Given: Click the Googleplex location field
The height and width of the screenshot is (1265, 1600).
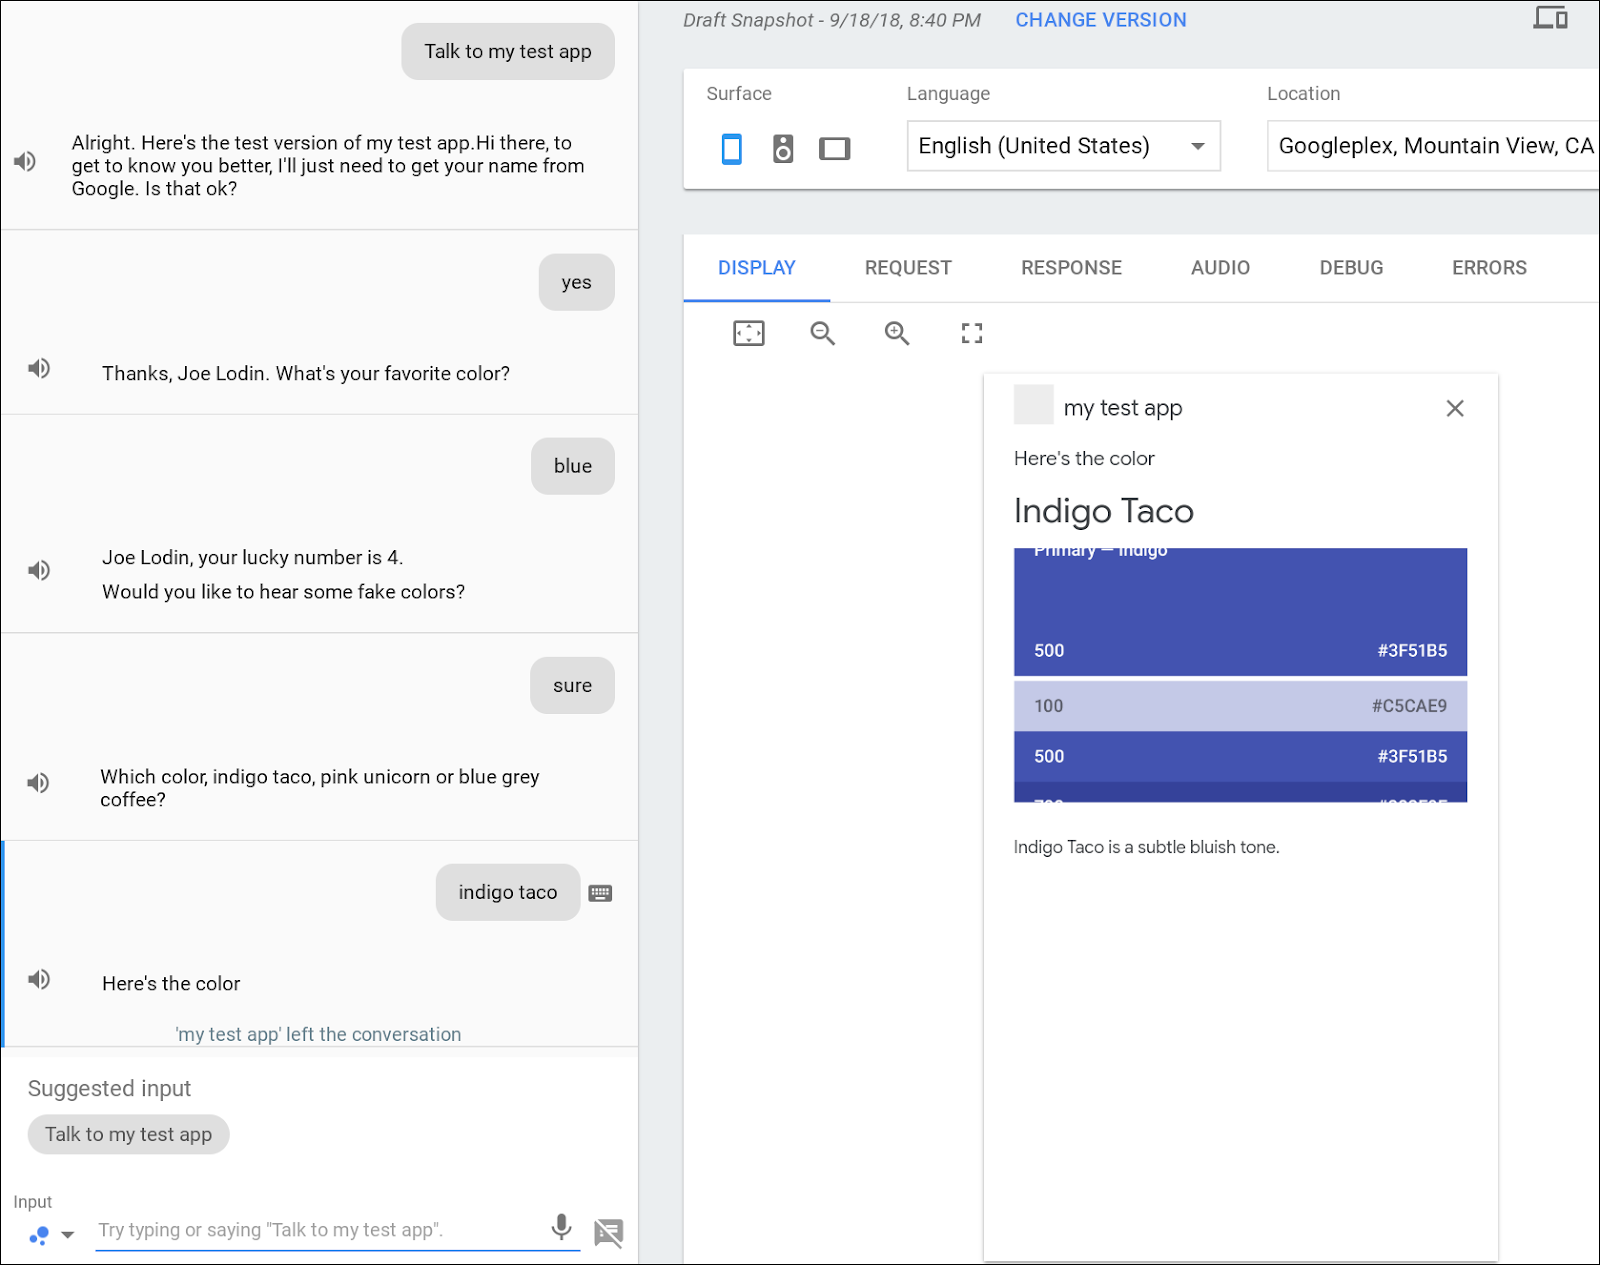Looking at the screenshot, I should 1434,146.
